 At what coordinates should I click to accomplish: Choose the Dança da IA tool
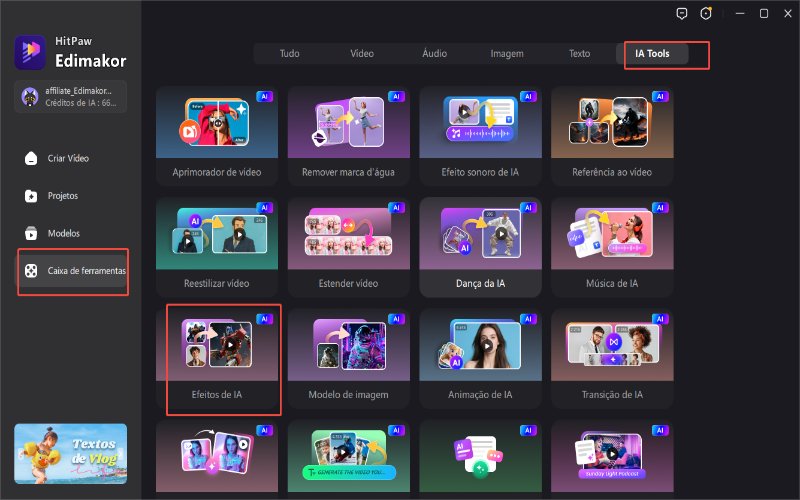point(479,247)
